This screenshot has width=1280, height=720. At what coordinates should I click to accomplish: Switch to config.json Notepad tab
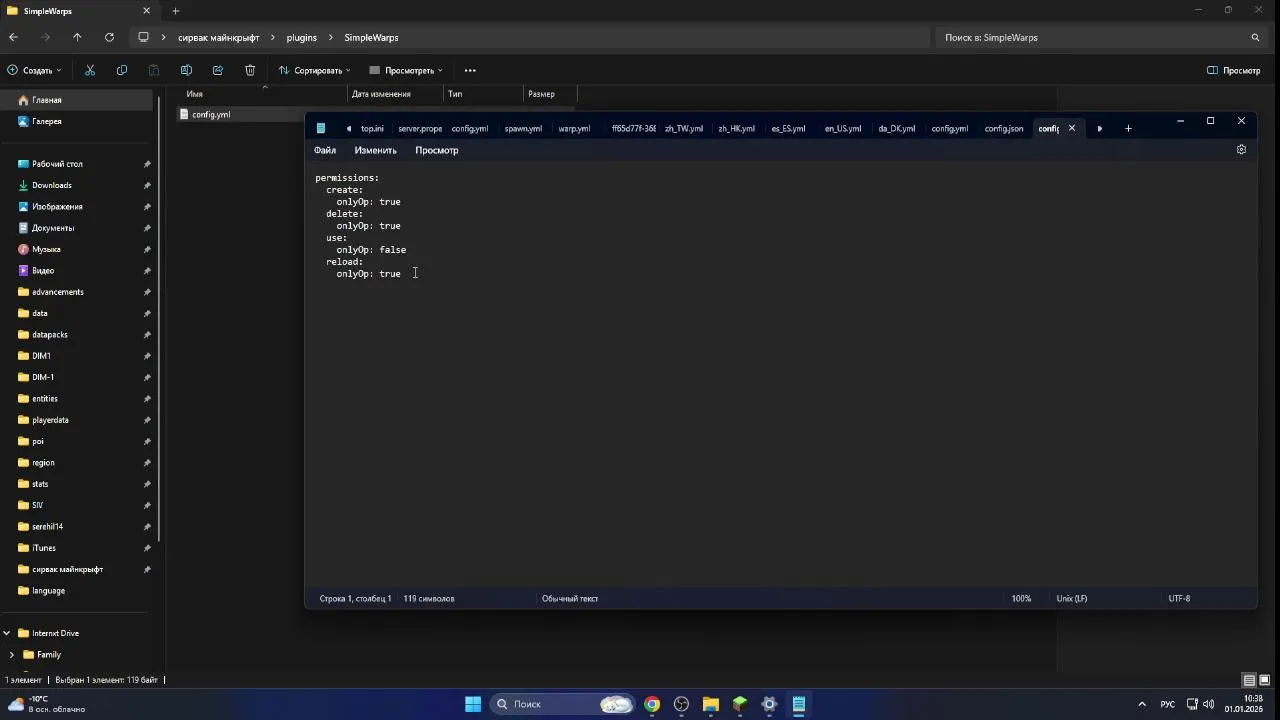tap(1004, 128)
